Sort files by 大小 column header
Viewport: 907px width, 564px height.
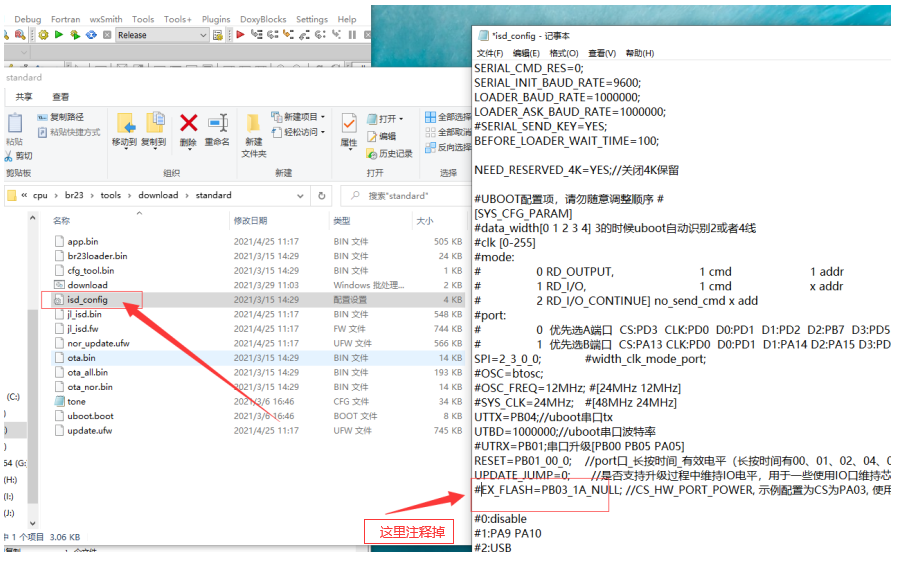pos(425,220)
